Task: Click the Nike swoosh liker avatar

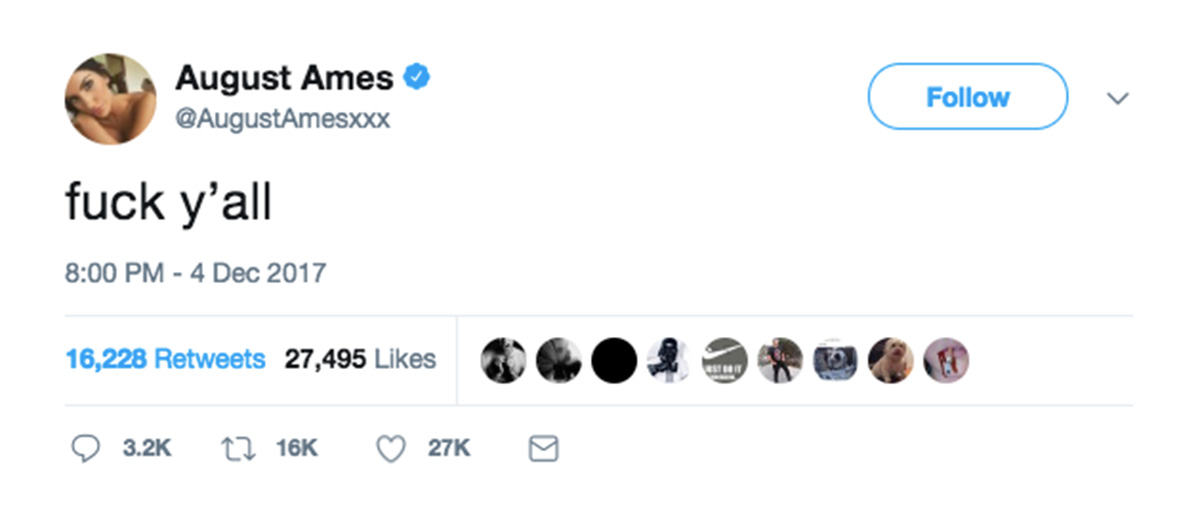Action: tap(725, 360)
